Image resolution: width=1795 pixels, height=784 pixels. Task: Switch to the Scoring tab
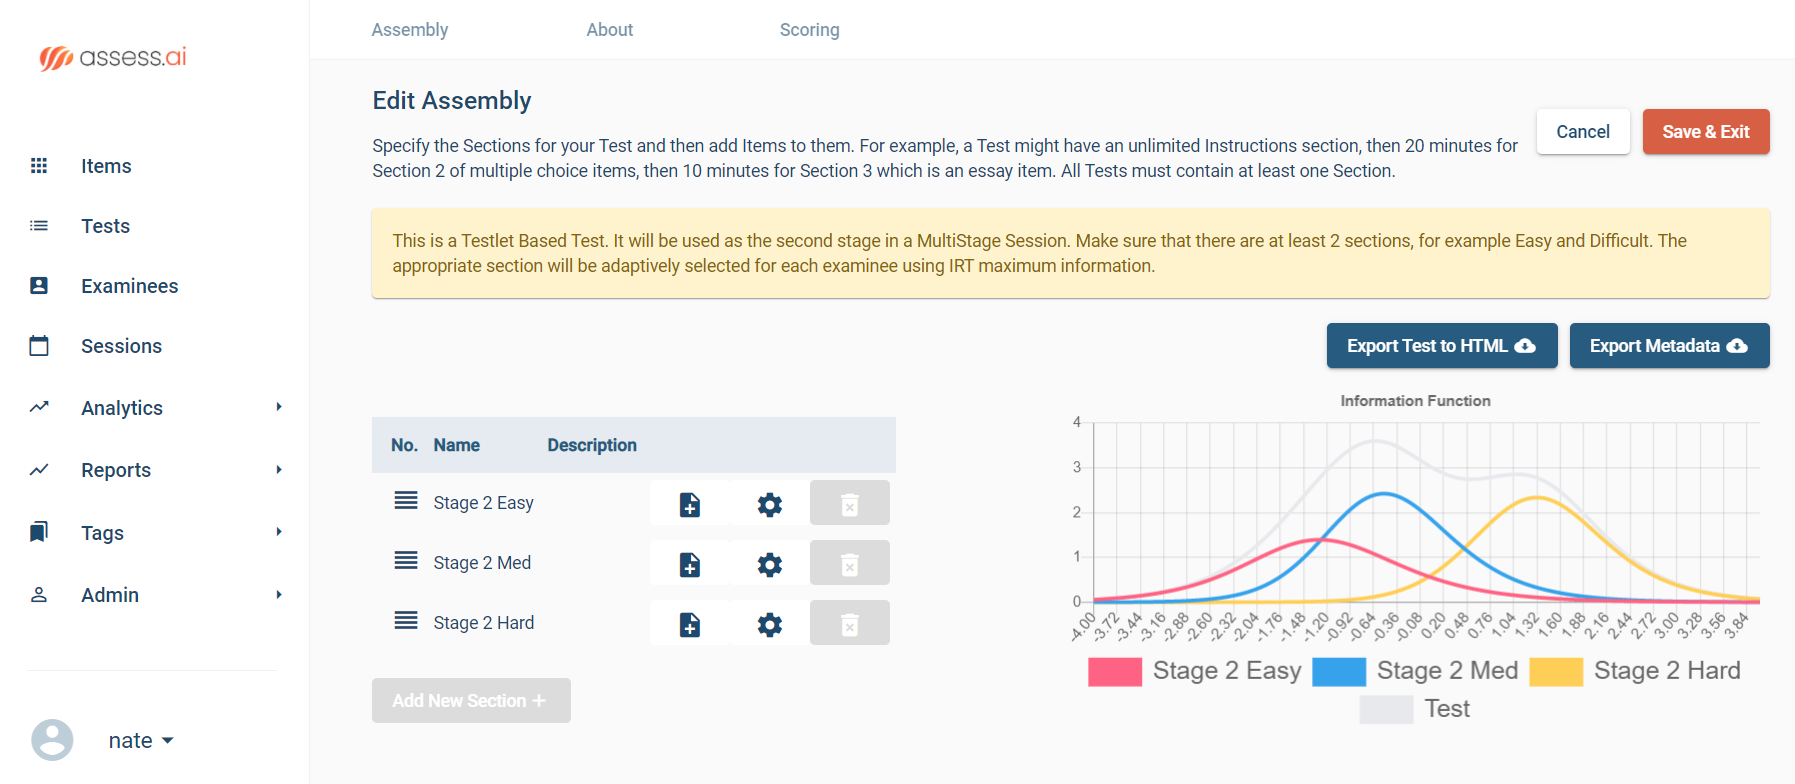[x=809, y=30]
